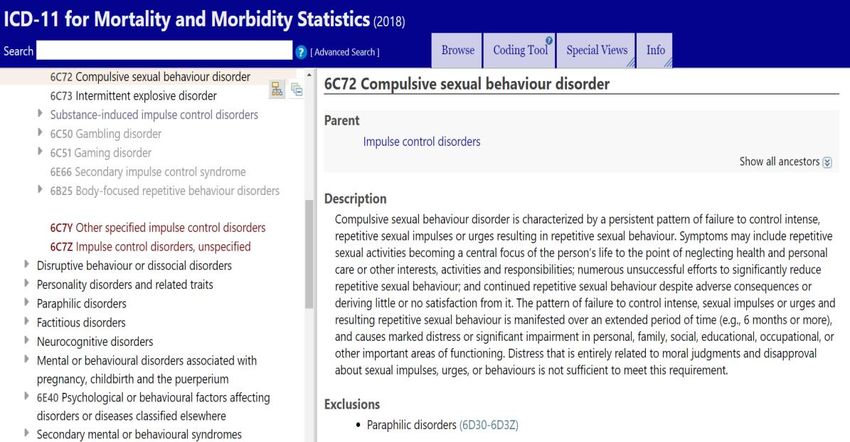Select 6C72 Compulsive sexual behaviour disorder in tree
Image resolution: width=850 pixels, height=442 pixels.
[x=150, y=77]
